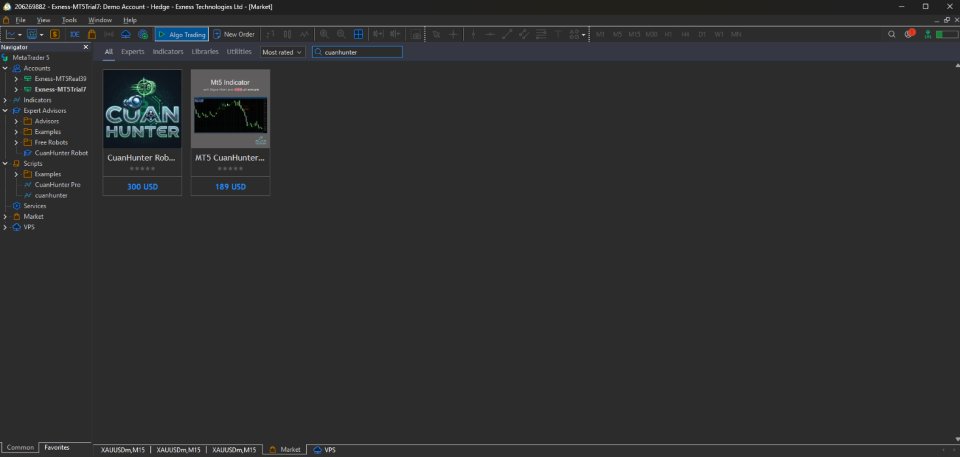Click the MetaTrader 5 root icon
This screenshot has width=960, height=457.
coord(6,58)
